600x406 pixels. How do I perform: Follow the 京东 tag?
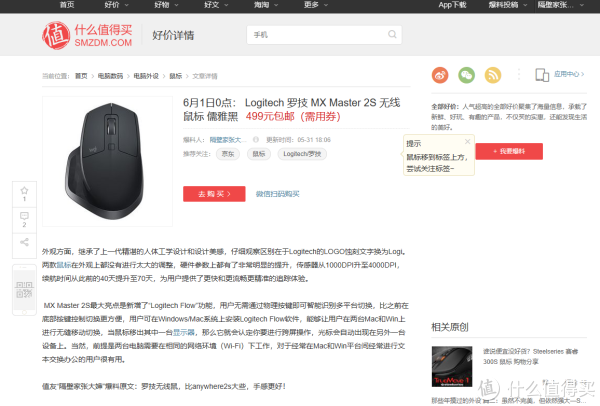228,154
